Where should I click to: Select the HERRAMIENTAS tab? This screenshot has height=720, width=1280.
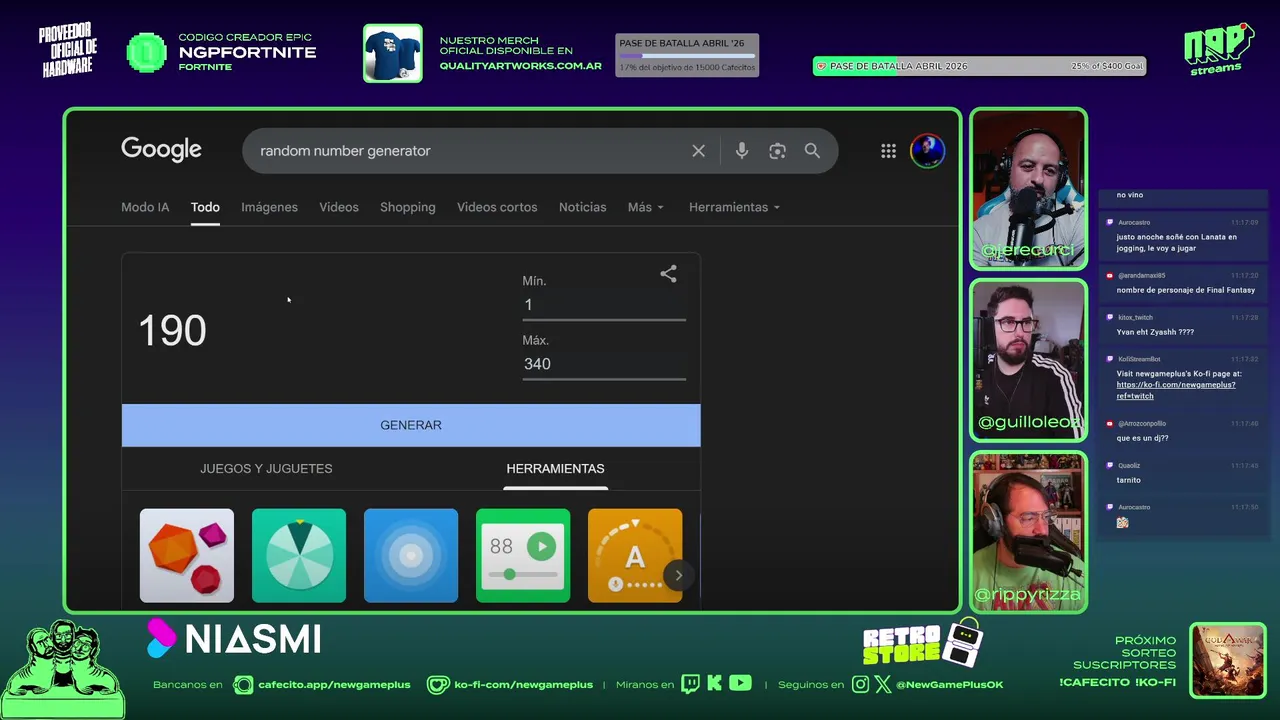tap(555, 468)
